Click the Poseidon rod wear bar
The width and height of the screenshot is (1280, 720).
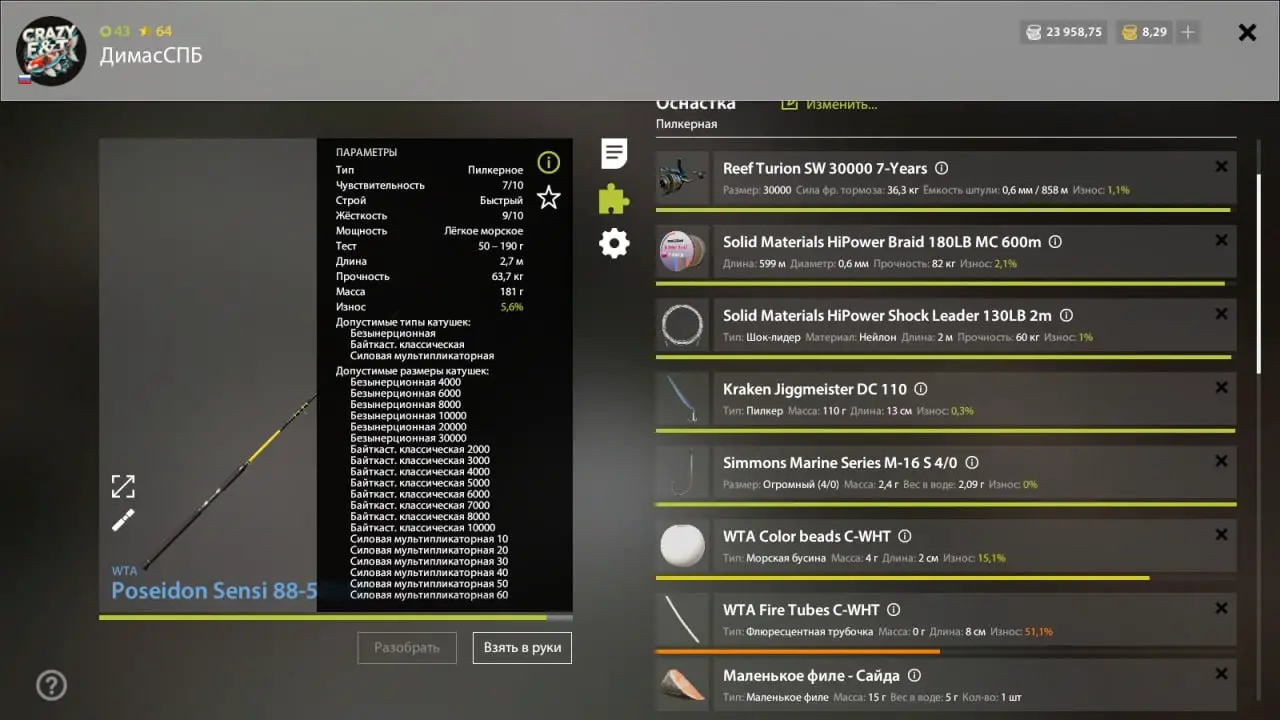click(335, 618)
